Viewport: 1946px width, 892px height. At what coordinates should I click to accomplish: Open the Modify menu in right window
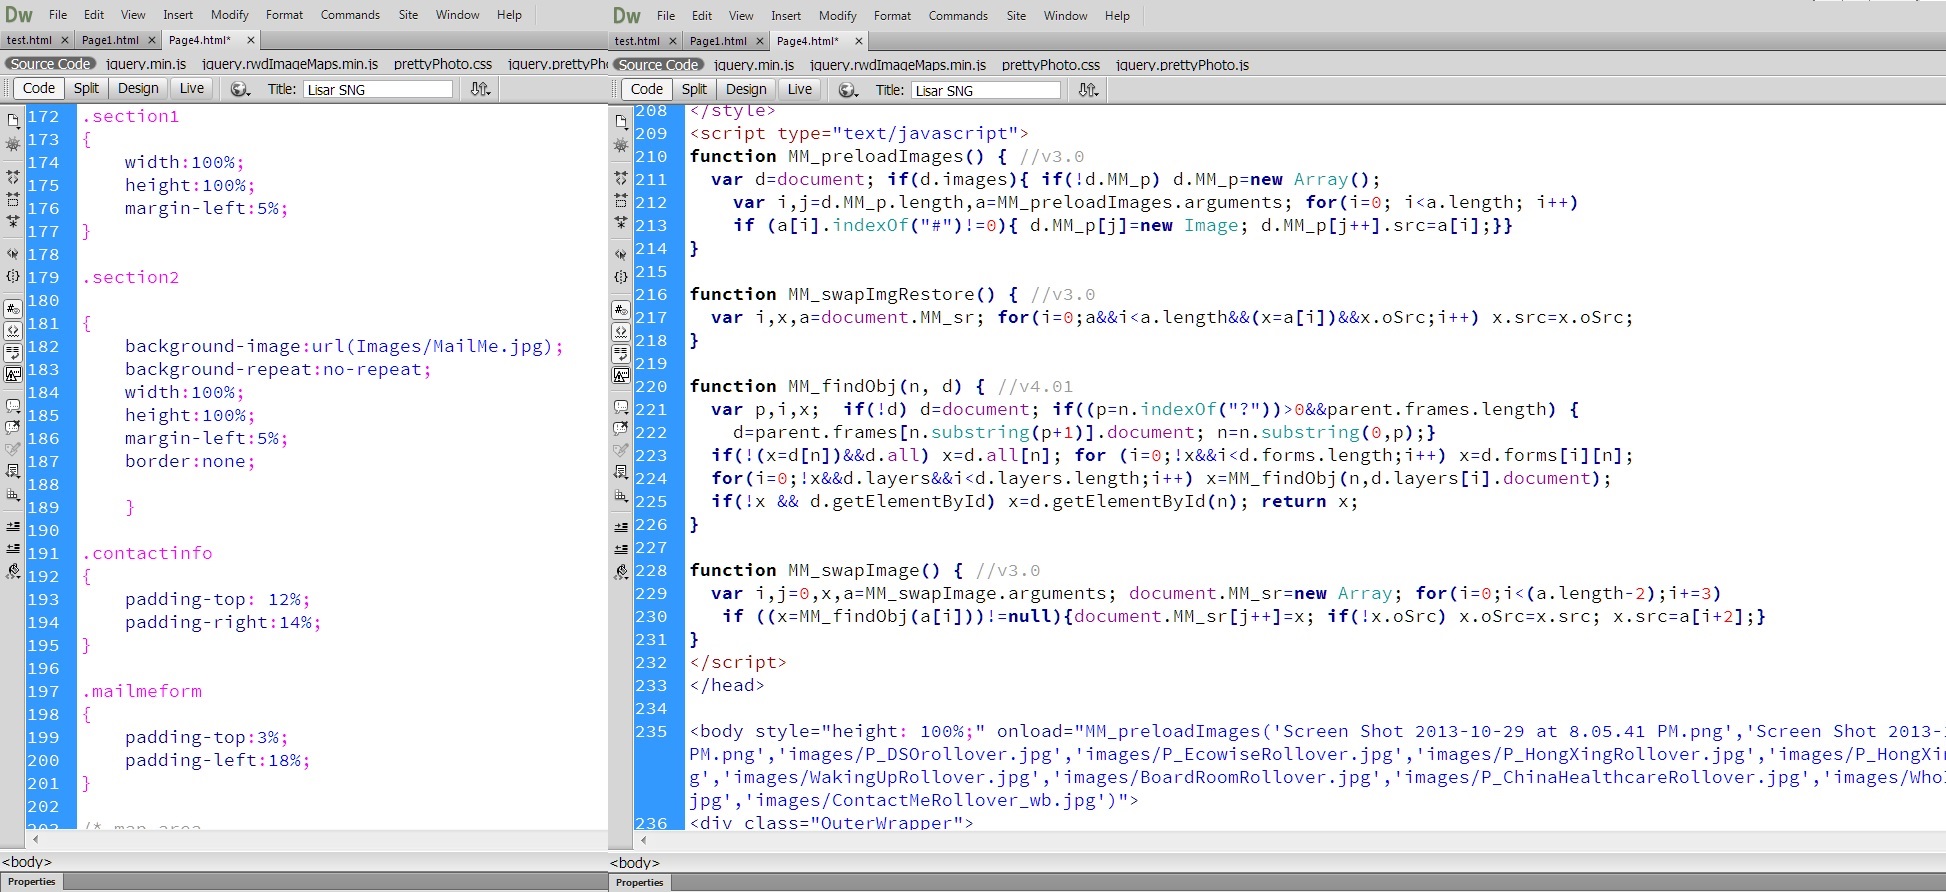(x=837, y=16)
